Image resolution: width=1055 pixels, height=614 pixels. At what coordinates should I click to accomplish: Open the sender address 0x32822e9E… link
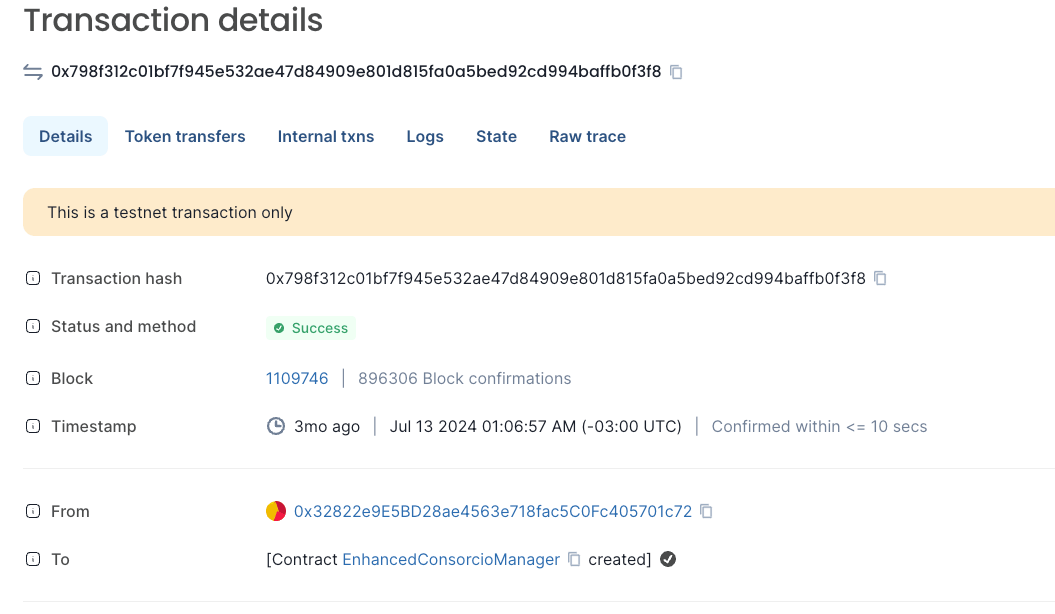pos(493,511)
